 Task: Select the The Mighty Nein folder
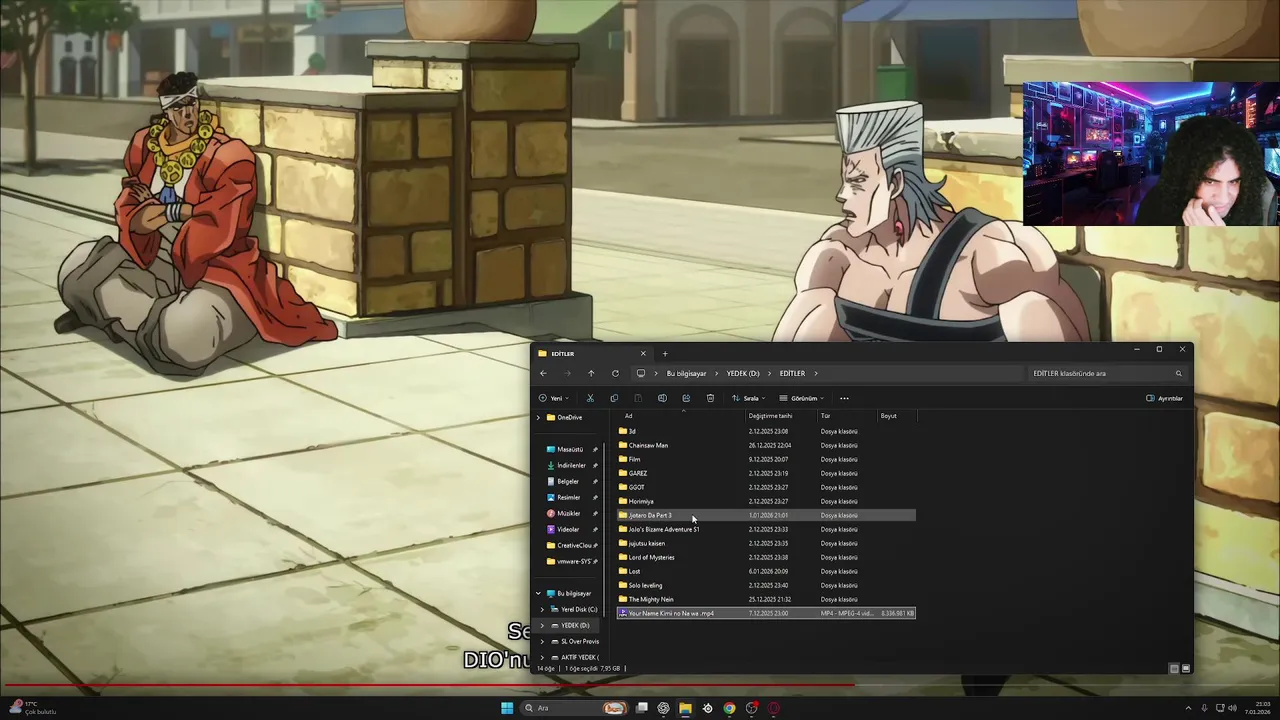[x=766, y=599]
